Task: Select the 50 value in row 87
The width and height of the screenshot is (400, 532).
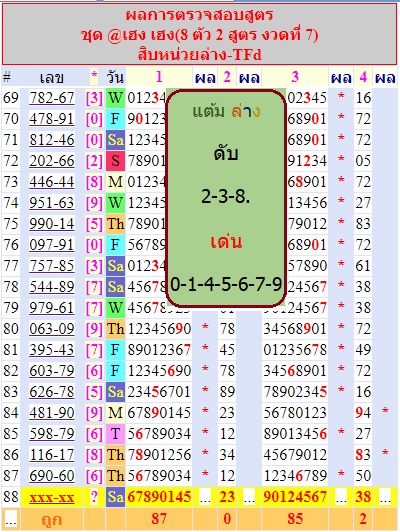Action: point(363,475)
